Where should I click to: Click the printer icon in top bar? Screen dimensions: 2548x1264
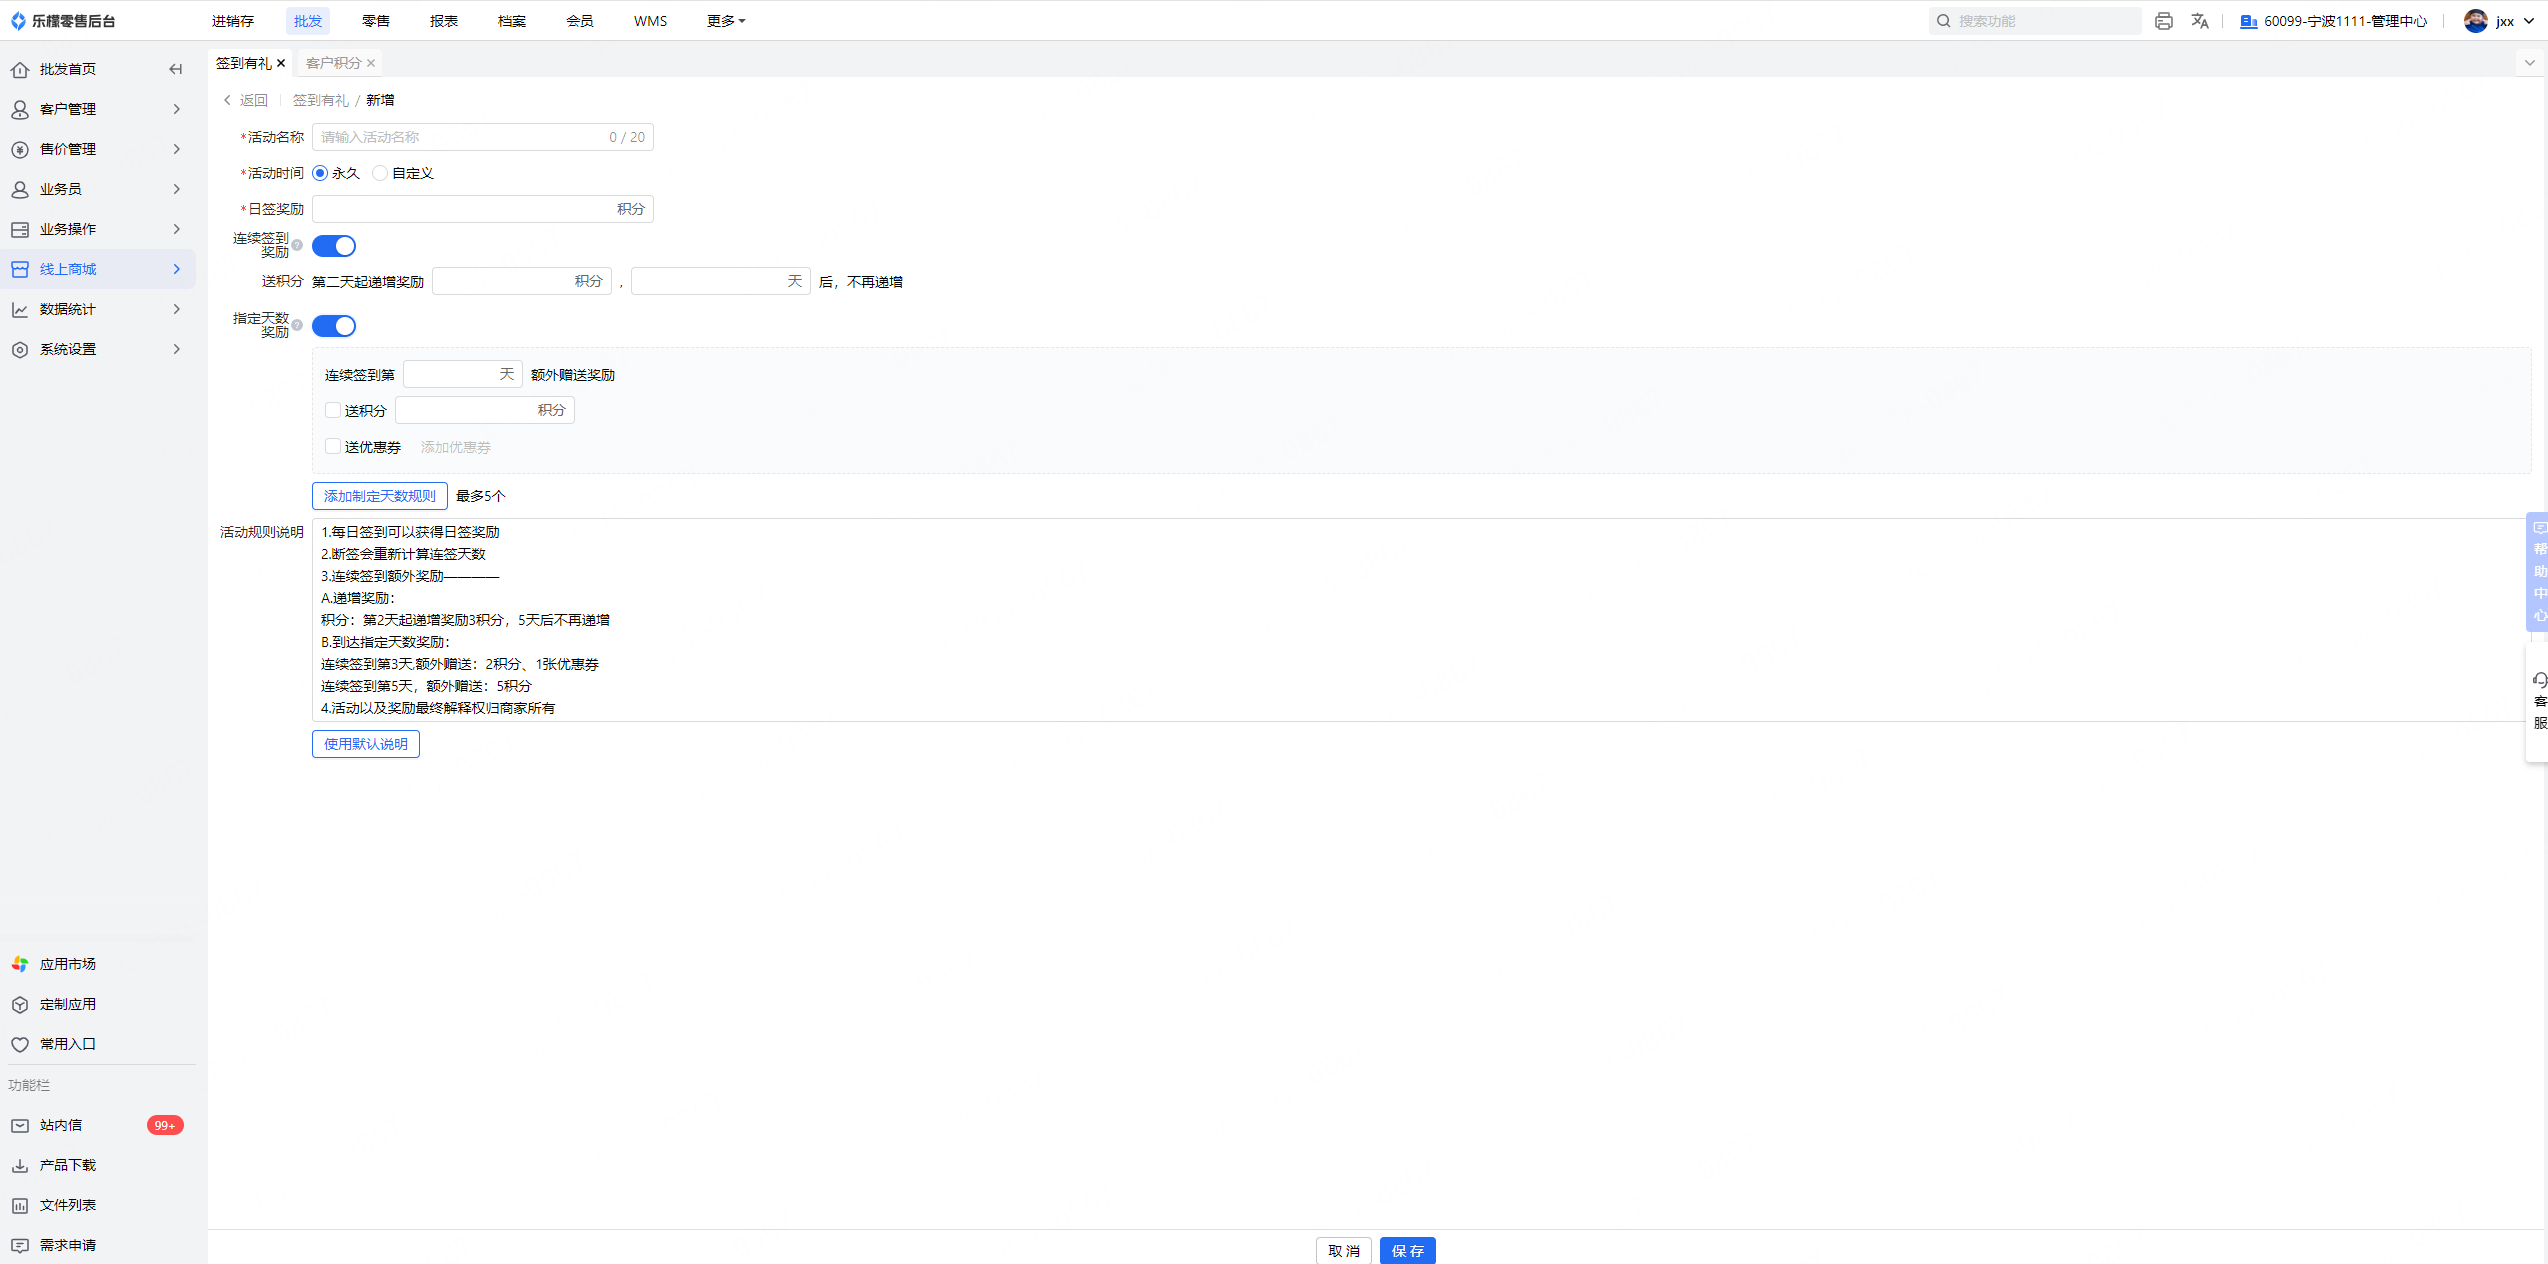pyautogui.click(x=2163, y=21)
